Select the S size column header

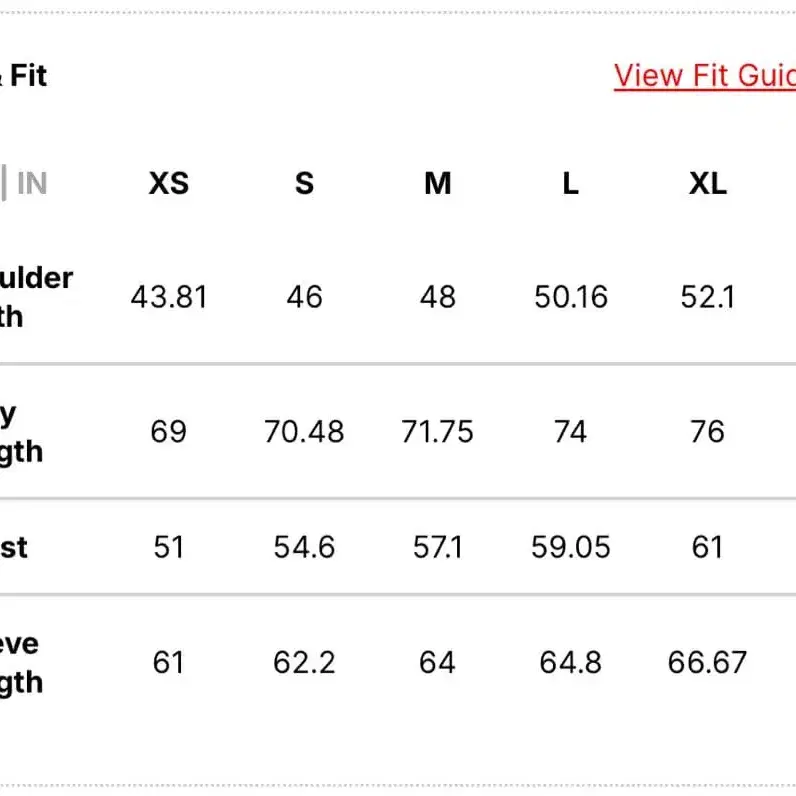[304, 183]
